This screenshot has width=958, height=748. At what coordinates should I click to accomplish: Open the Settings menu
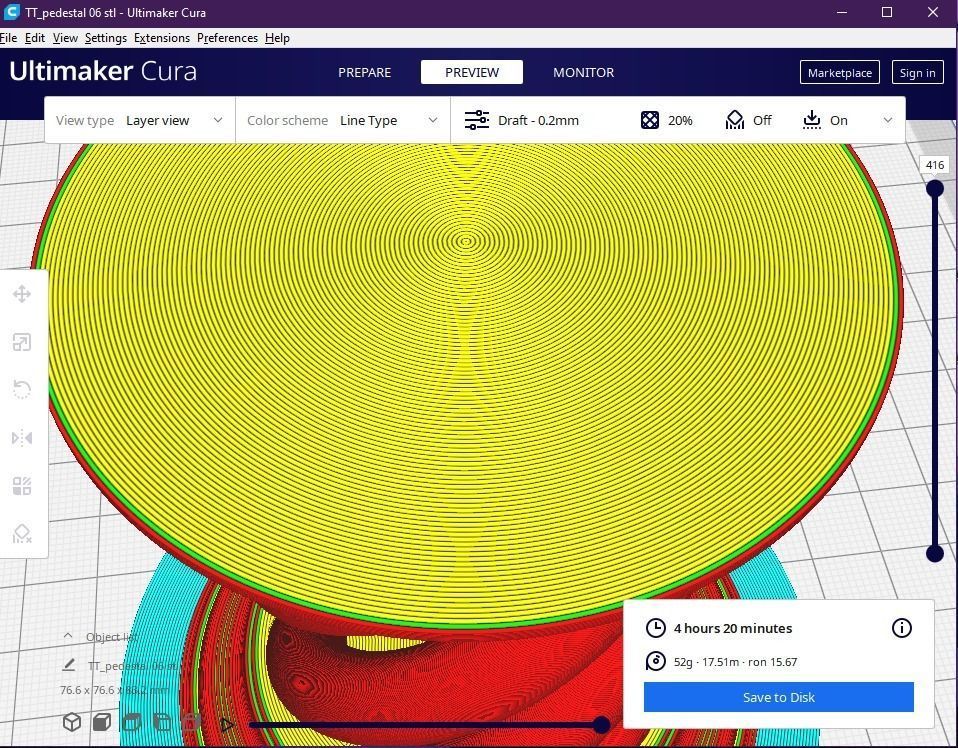coord(106,38)
